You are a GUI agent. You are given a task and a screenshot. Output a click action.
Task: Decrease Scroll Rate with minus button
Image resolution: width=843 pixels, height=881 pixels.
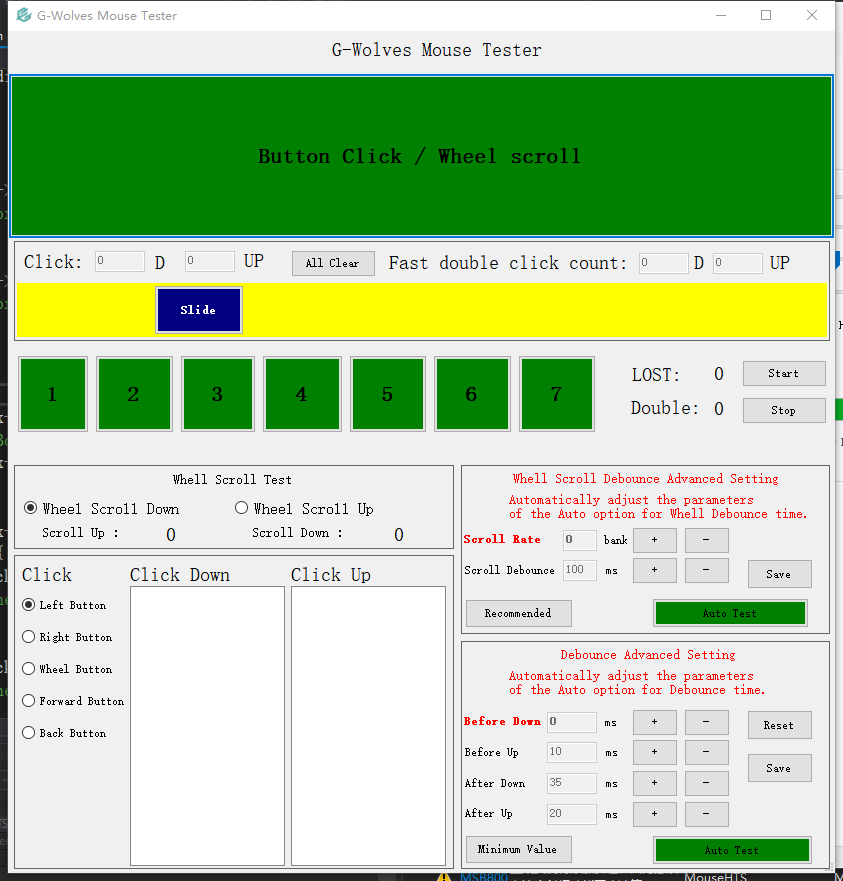pos(706,540)
